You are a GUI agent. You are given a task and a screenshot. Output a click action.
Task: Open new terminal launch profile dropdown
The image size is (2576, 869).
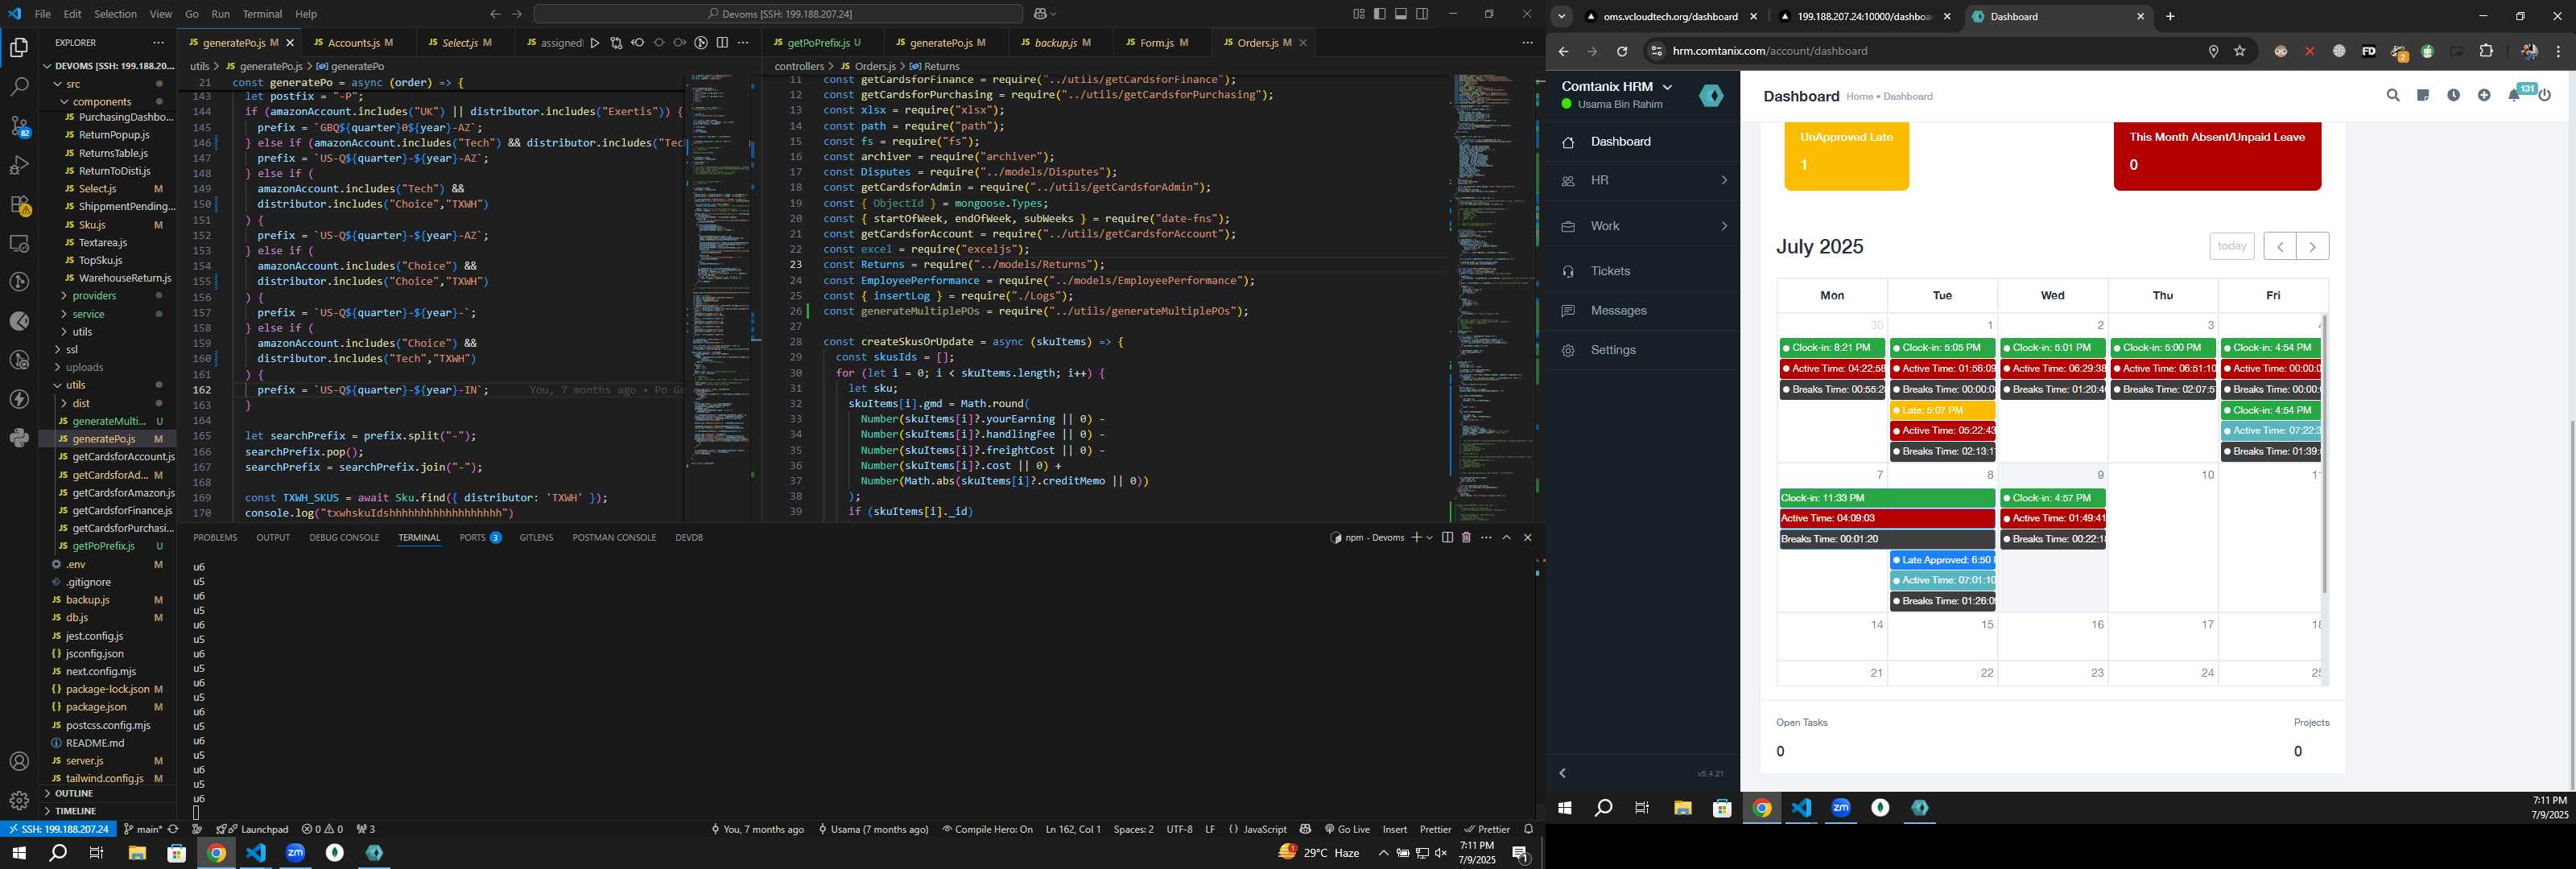coord(1430,538)
